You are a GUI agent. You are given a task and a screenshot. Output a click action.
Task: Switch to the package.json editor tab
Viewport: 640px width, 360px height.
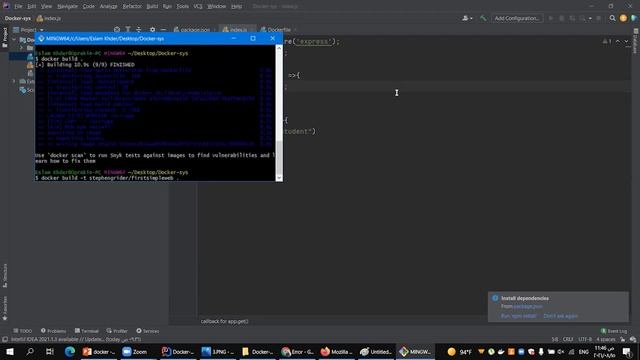[192, 30]
